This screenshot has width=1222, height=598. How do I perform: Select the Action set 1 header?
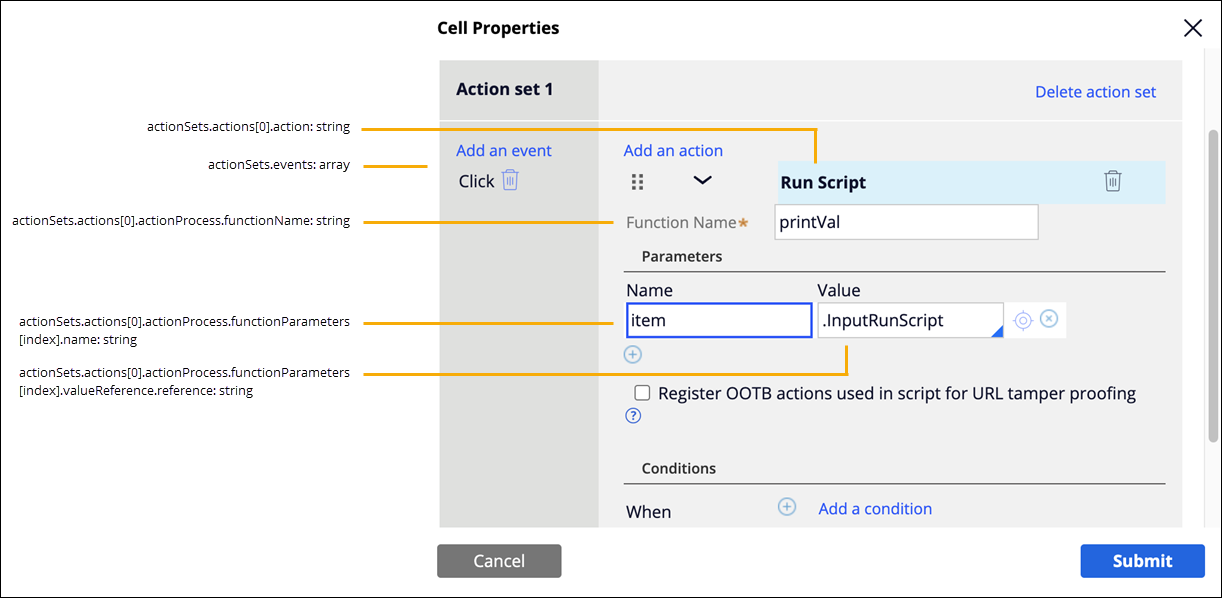[x=505, y=89]
